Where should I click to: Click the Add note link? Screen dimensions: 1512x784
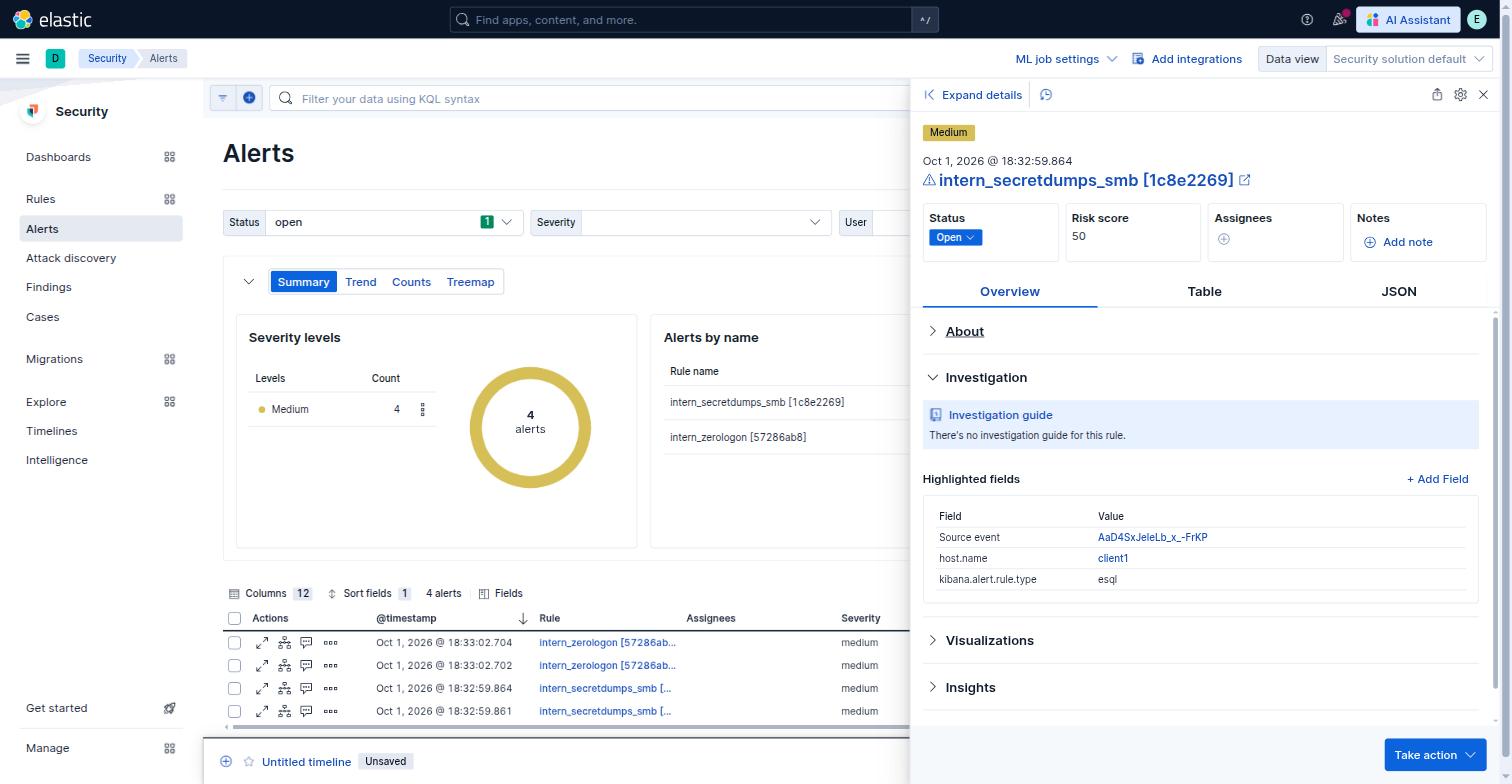pos(1398,242)
